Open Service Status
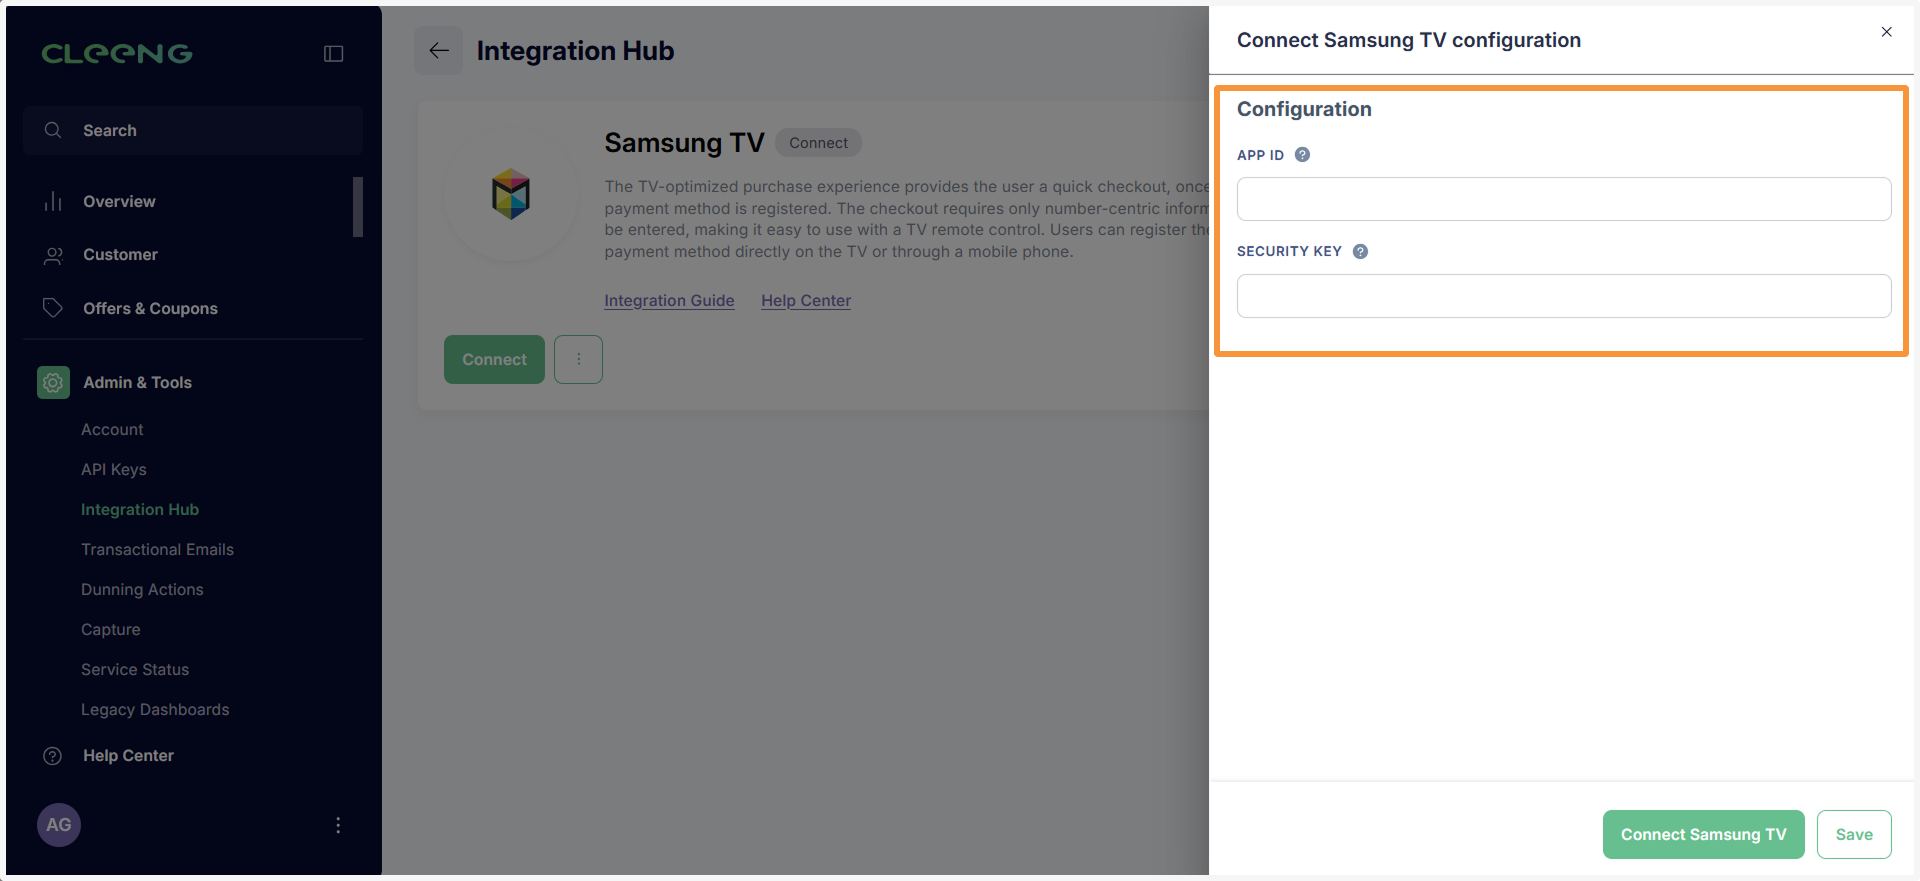1920x881 pixels. point(135,669)
